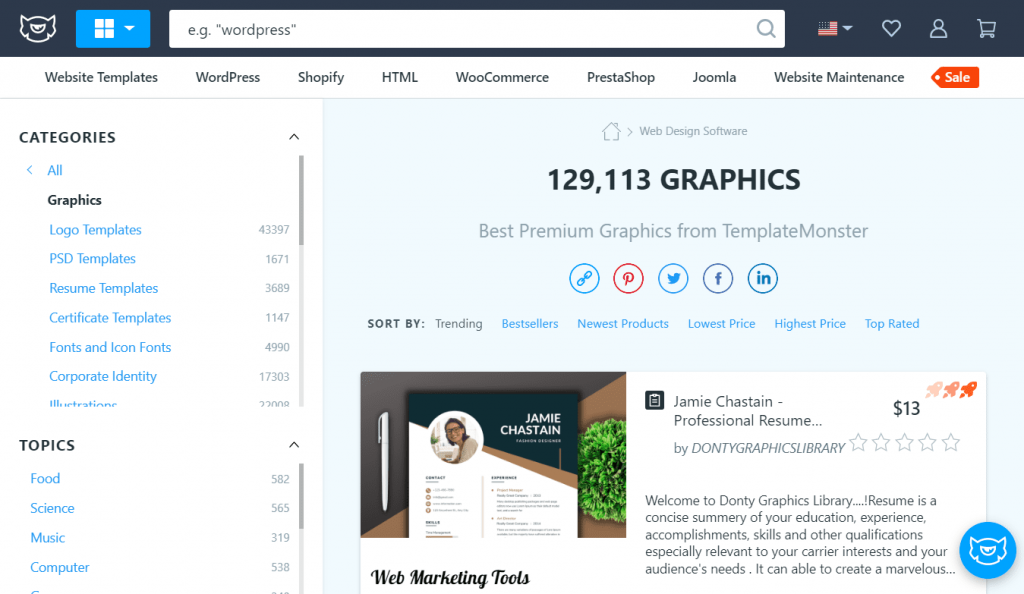This screenshot has height=594, width=1024.
Task: Select the Food topic
Action: click(x=45, y=478)
